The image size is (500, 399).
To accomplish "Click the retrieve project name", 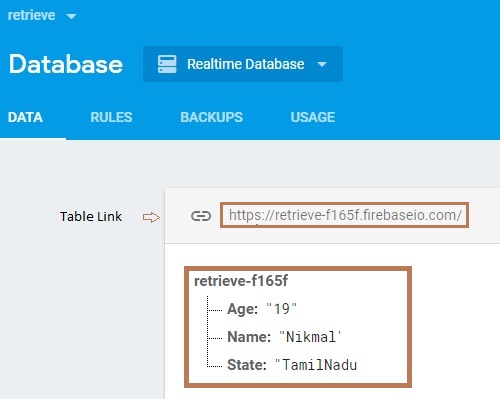I will coord(31,15).
